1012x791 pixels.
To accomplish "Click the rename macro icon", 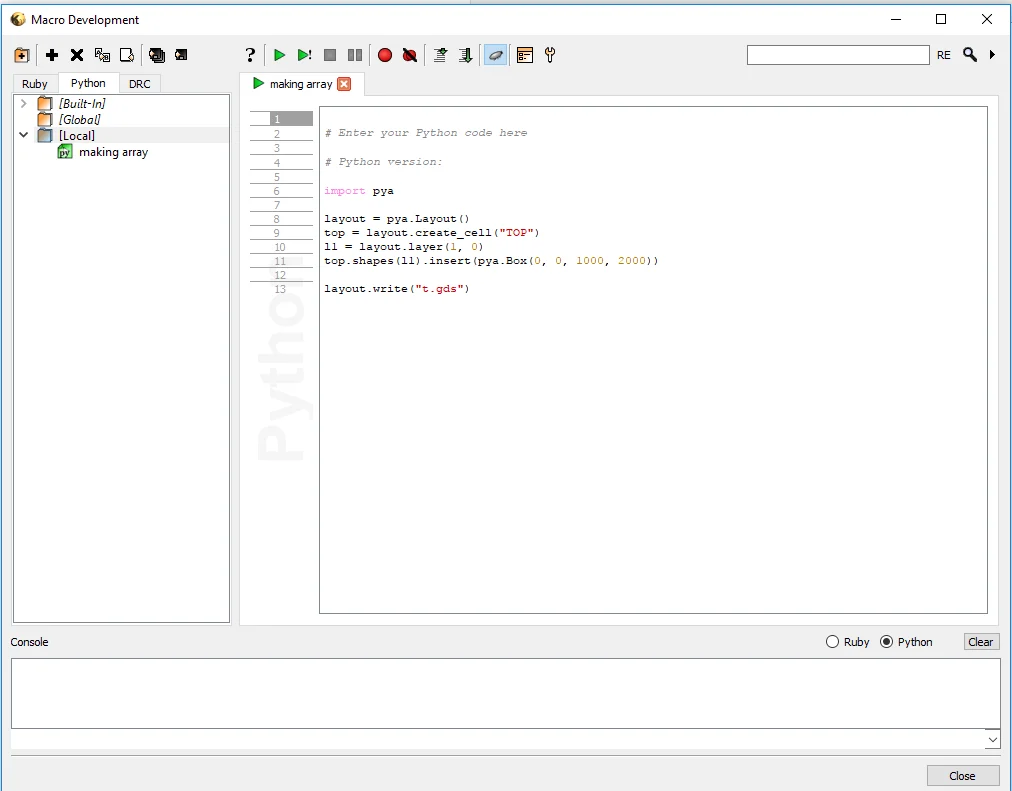I will pyautogui.click(x=102, y=55).
